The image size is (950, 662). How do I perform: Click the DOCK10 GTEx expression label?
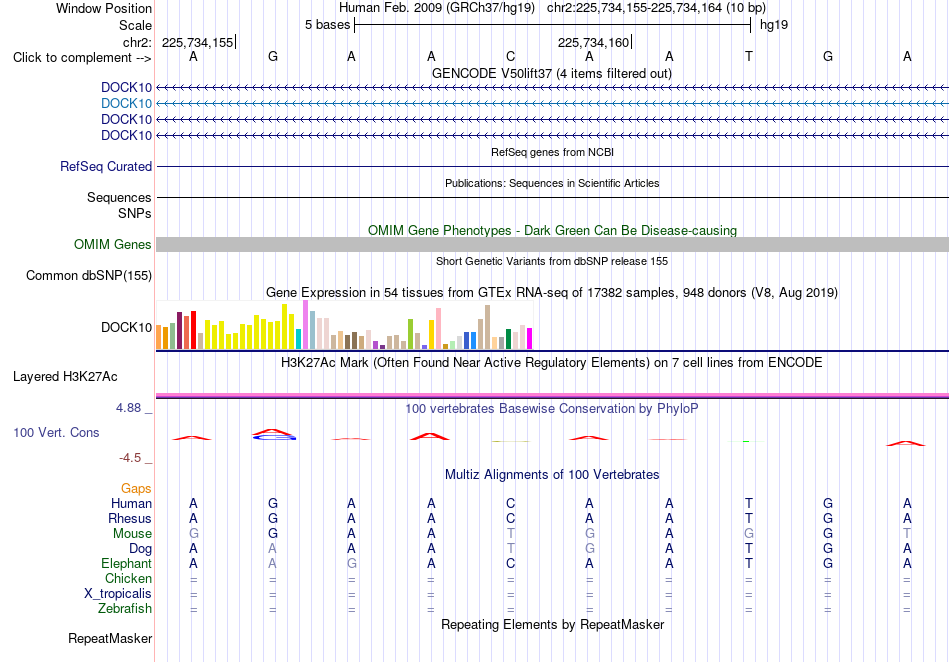pyautogui.click(x=126, y=328)
